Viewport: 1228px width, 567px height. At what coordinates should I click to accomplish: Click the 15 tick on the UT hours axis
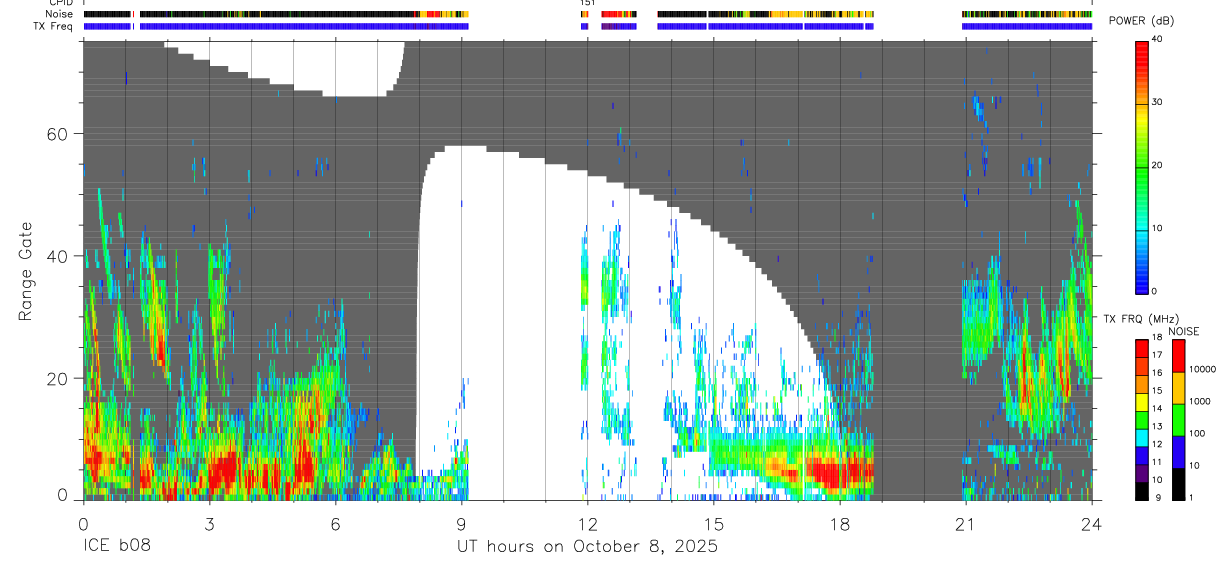[x=713, y=523]
